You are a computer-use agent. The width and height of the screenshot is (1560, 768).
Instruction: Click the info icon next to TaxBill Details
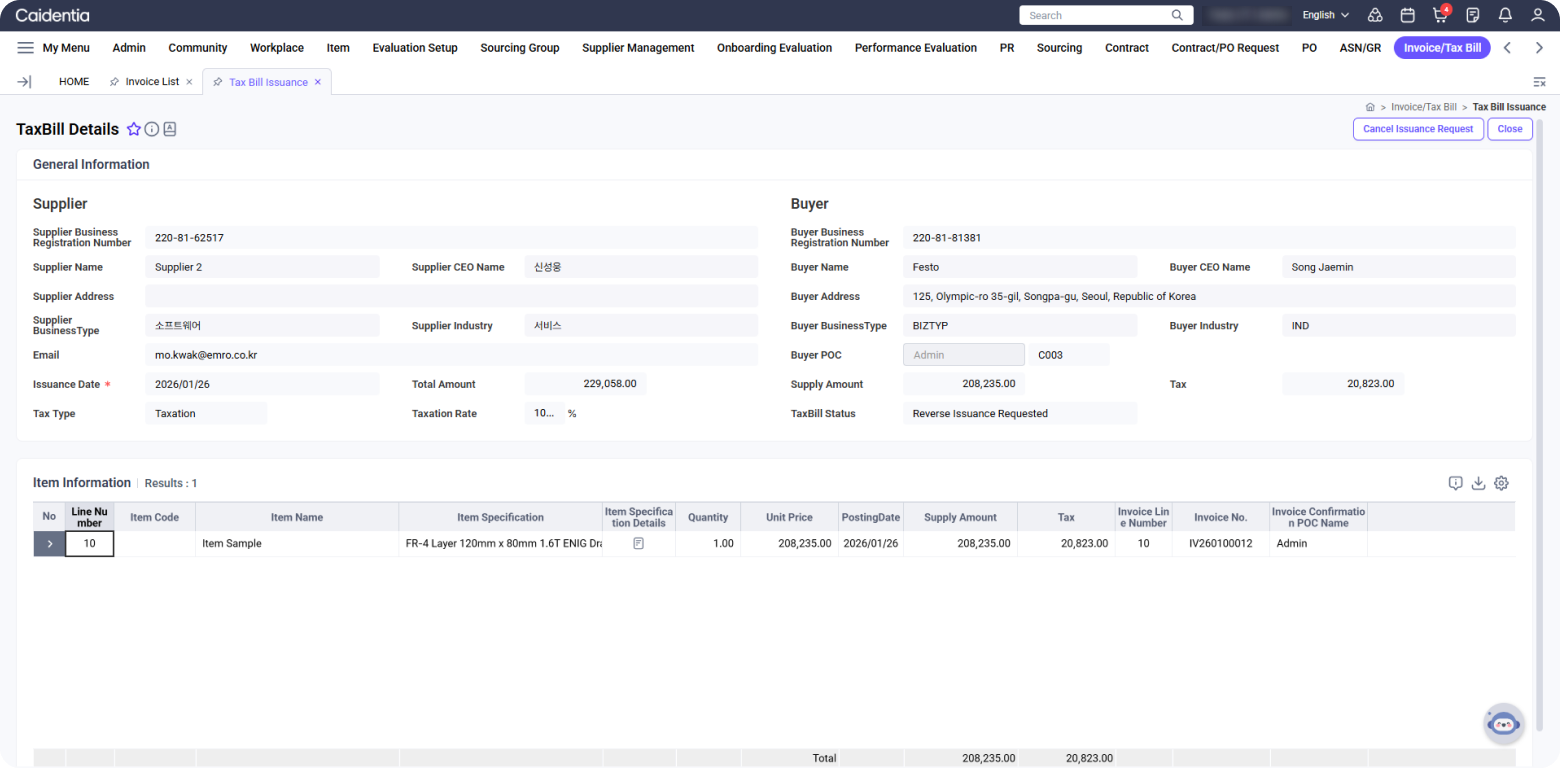click(x=152, y=129)
